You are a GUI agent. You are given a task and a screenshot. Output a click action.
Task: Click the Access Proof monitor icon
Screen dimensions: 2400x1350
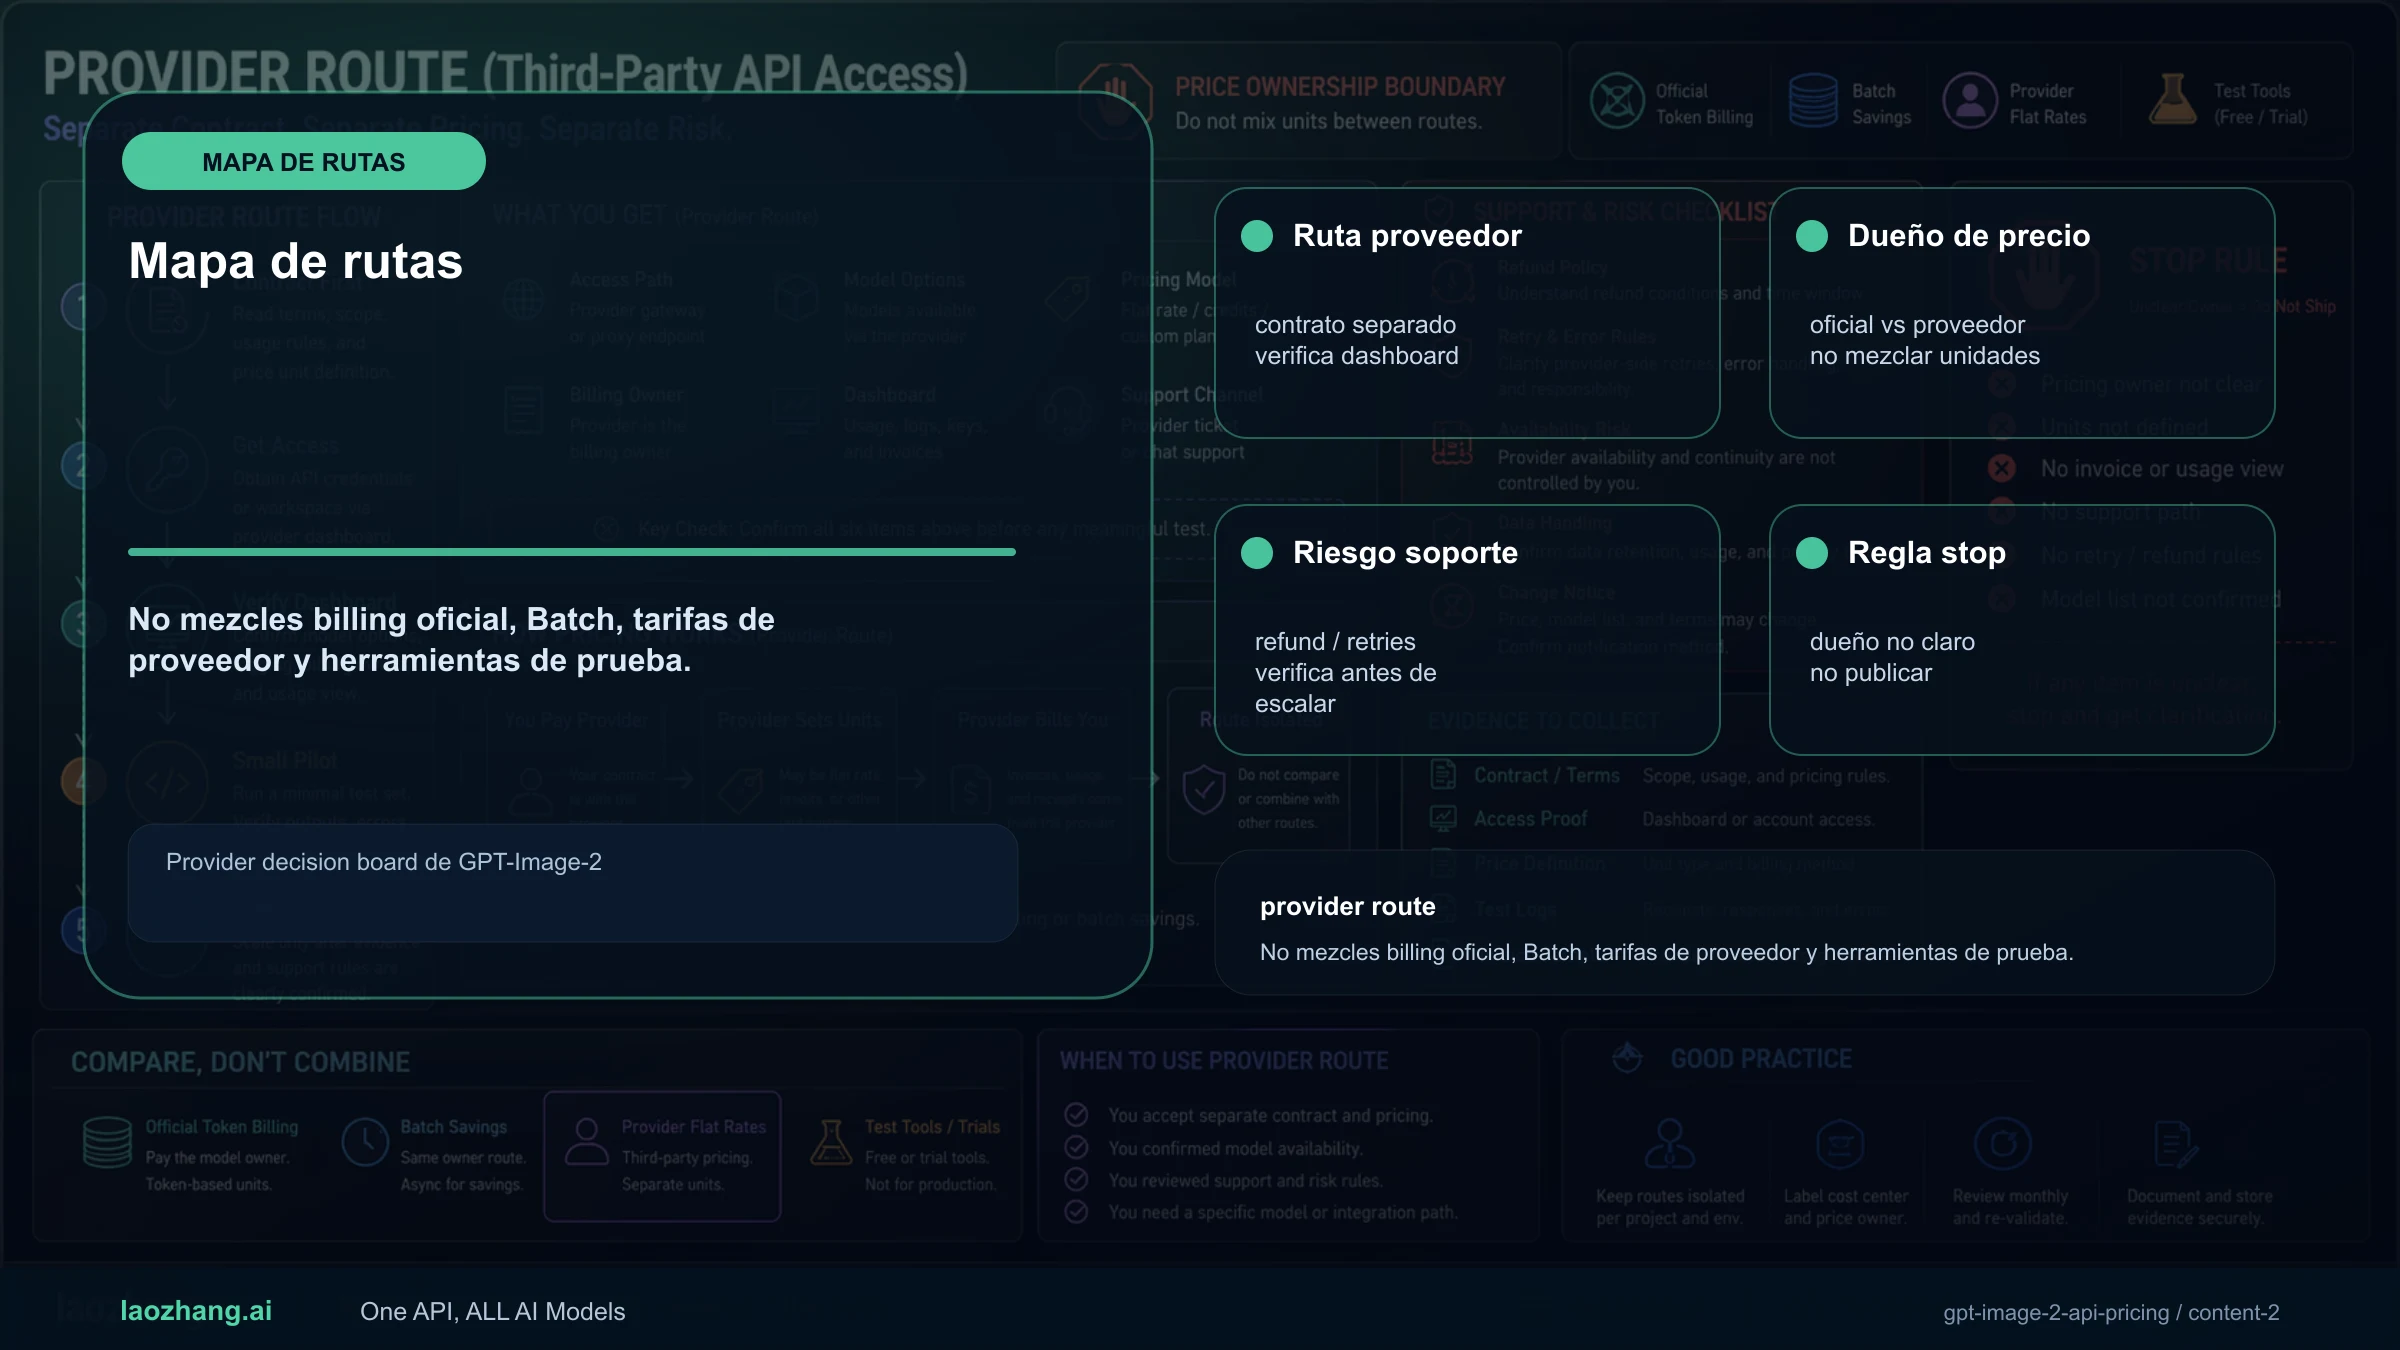coord(1443,819)
